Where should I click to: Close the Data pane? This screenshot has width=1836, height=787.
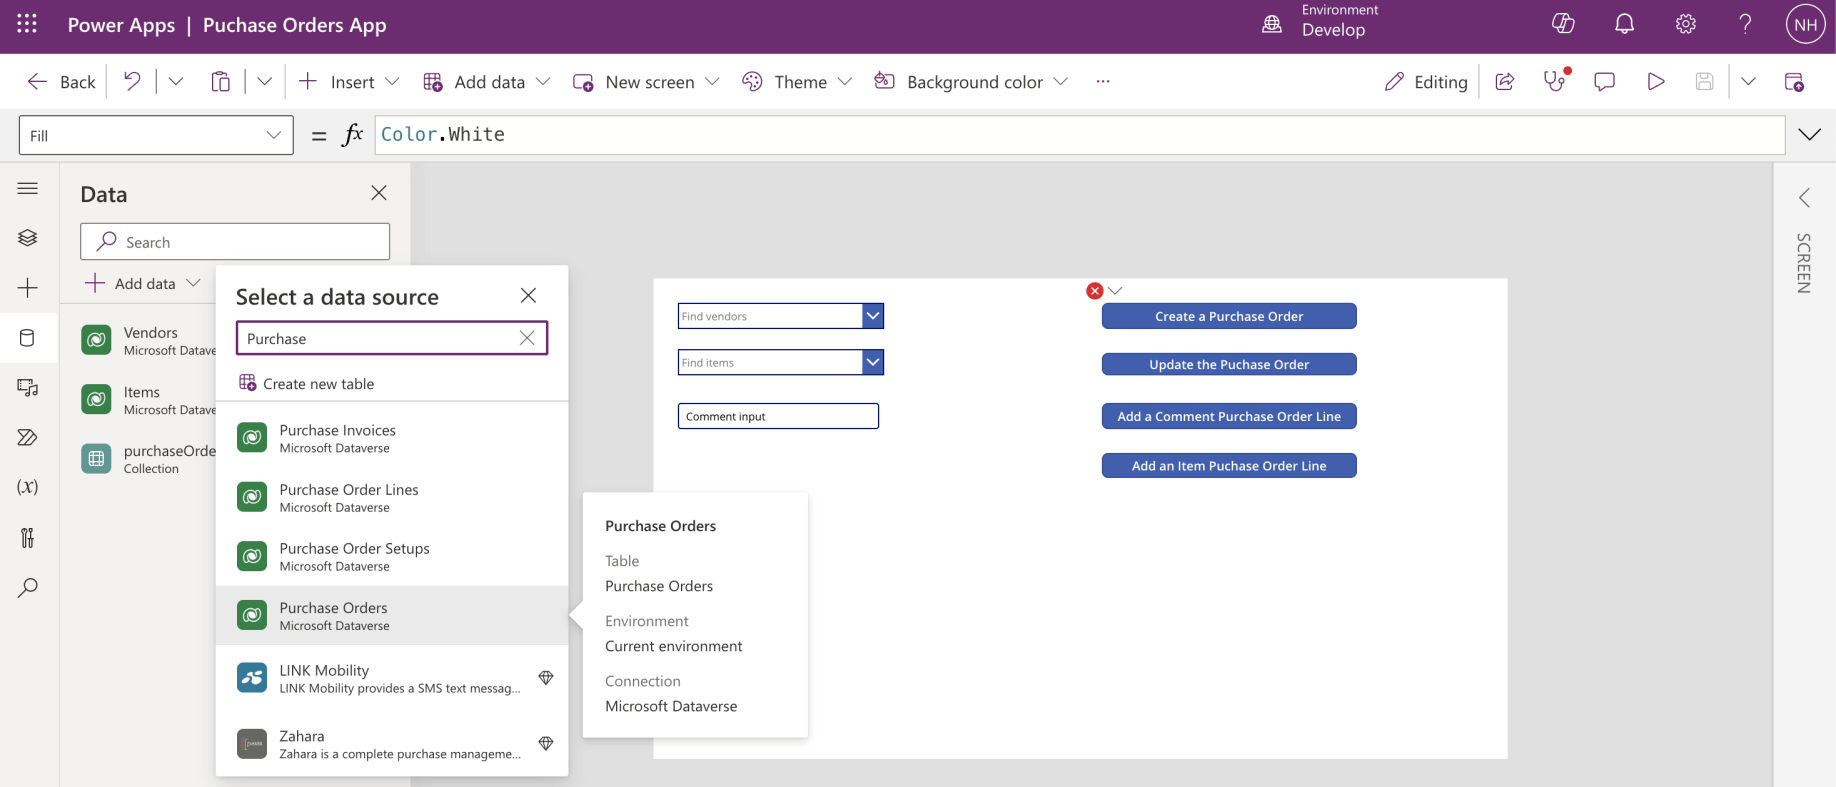379,193
